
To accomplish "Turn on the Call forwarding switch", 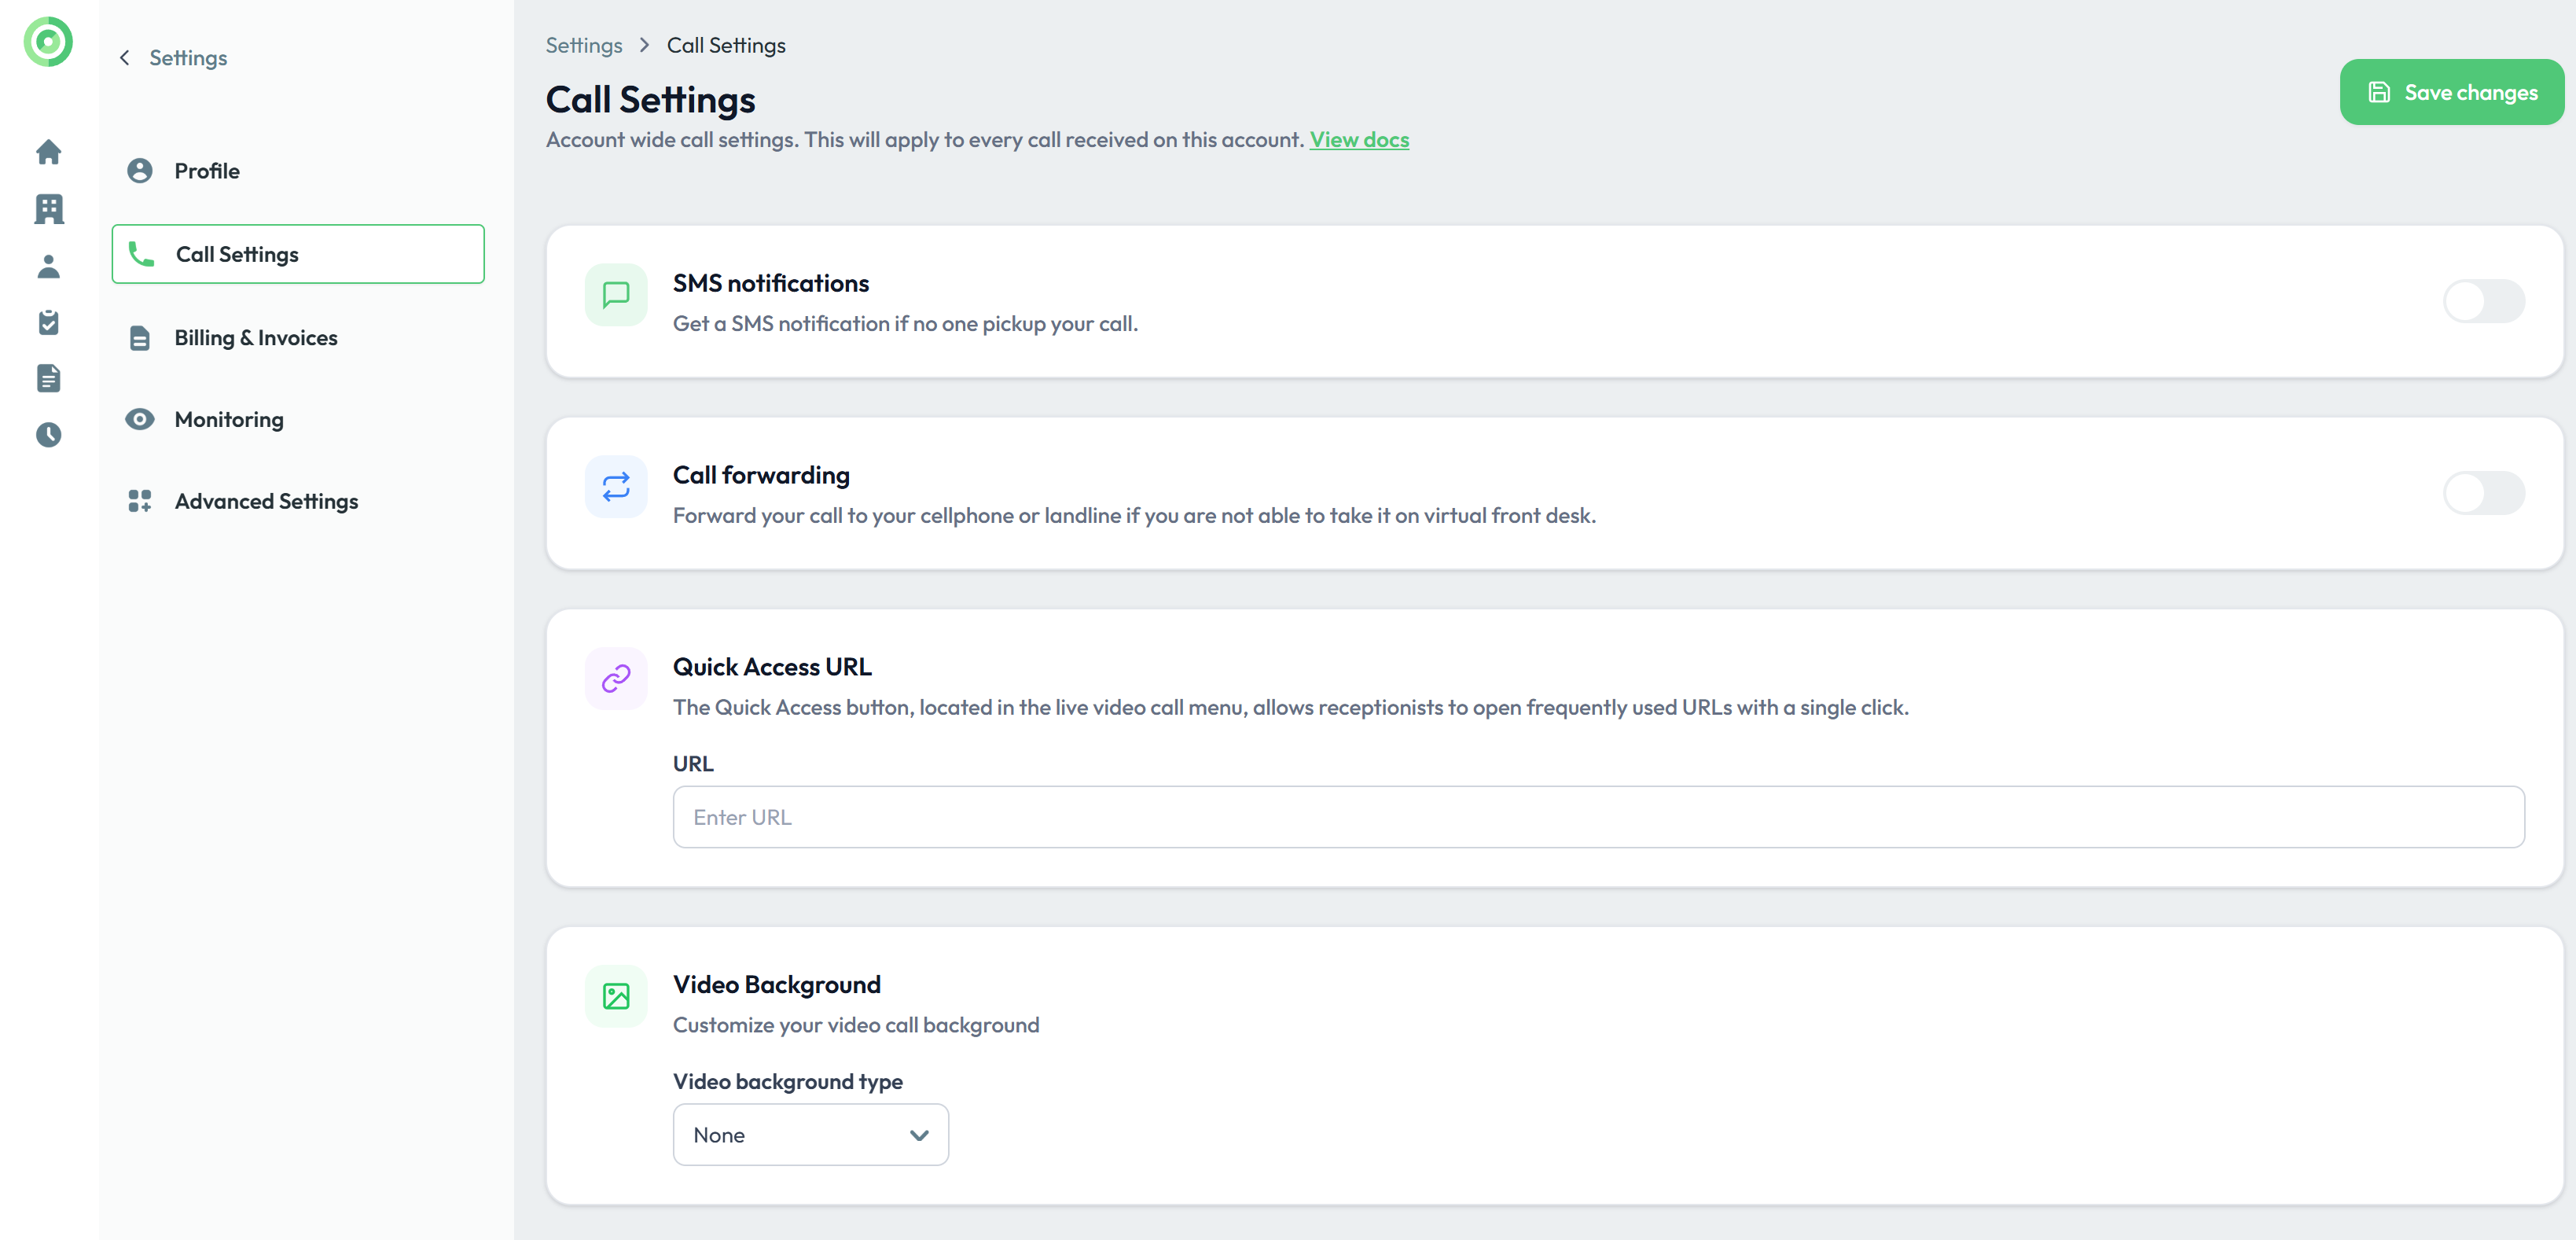I will click(x=2483, y=493).
